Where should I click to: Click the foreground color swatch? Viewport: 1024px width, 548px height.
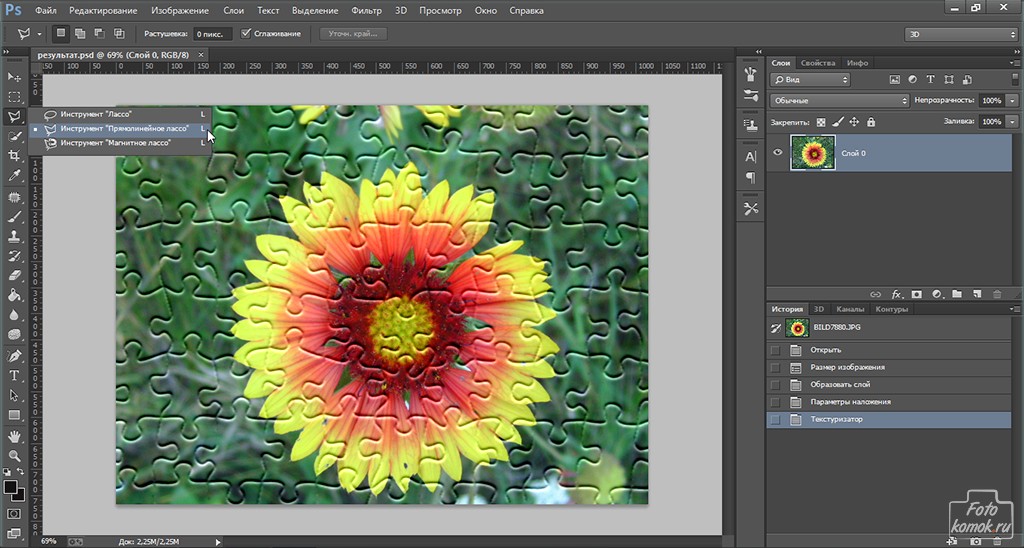10,487
